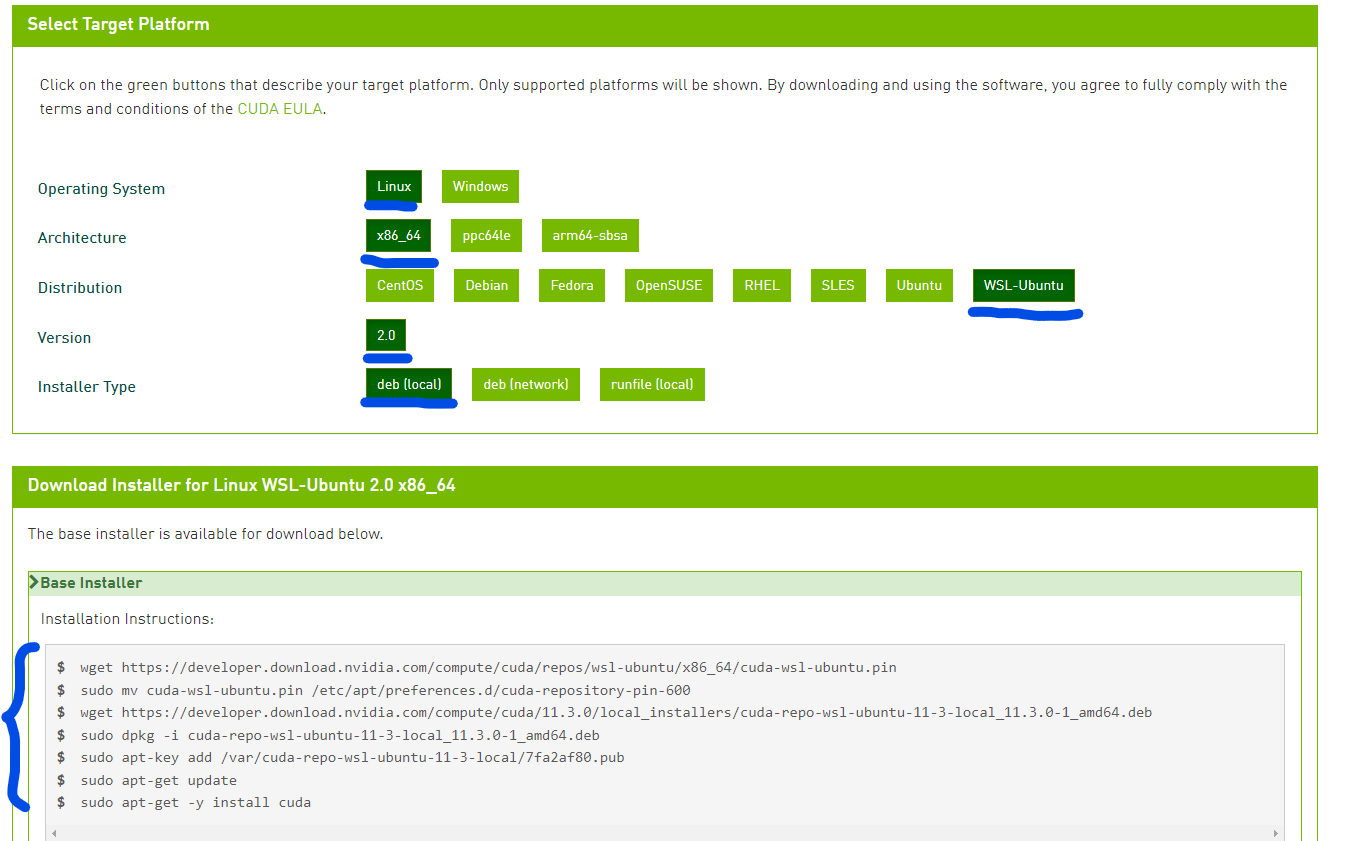1367x841 pixels.
Task: Select version 2.0
Action: pyautogui.click(x=386, y=335)
